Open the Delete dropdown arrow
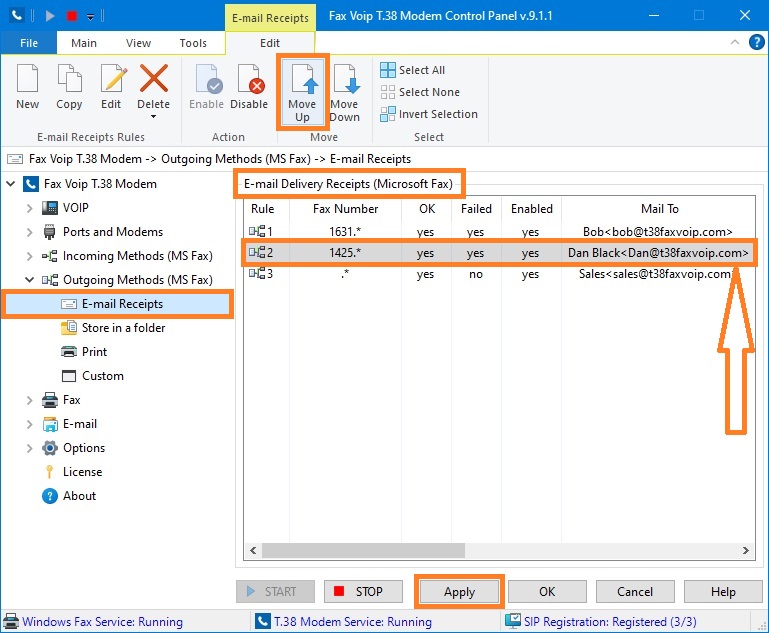 [x=154, y=117]
